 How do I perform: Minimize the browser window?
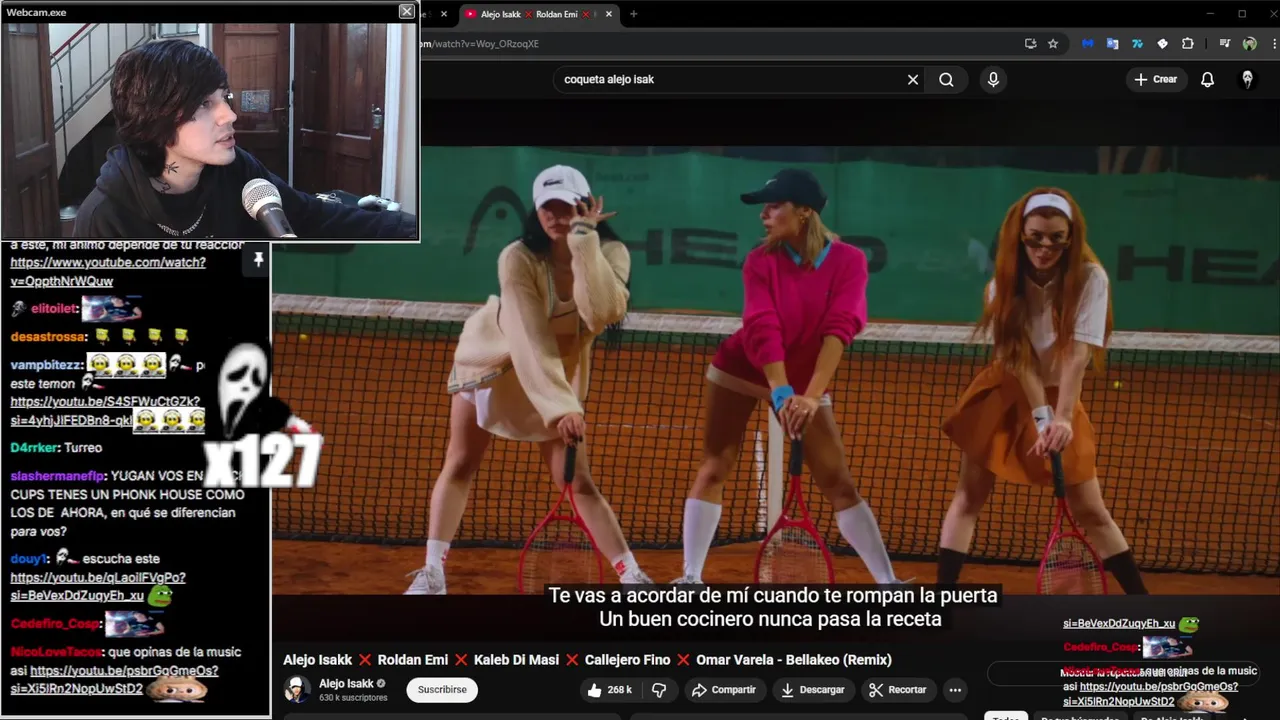click(1209, 14)
